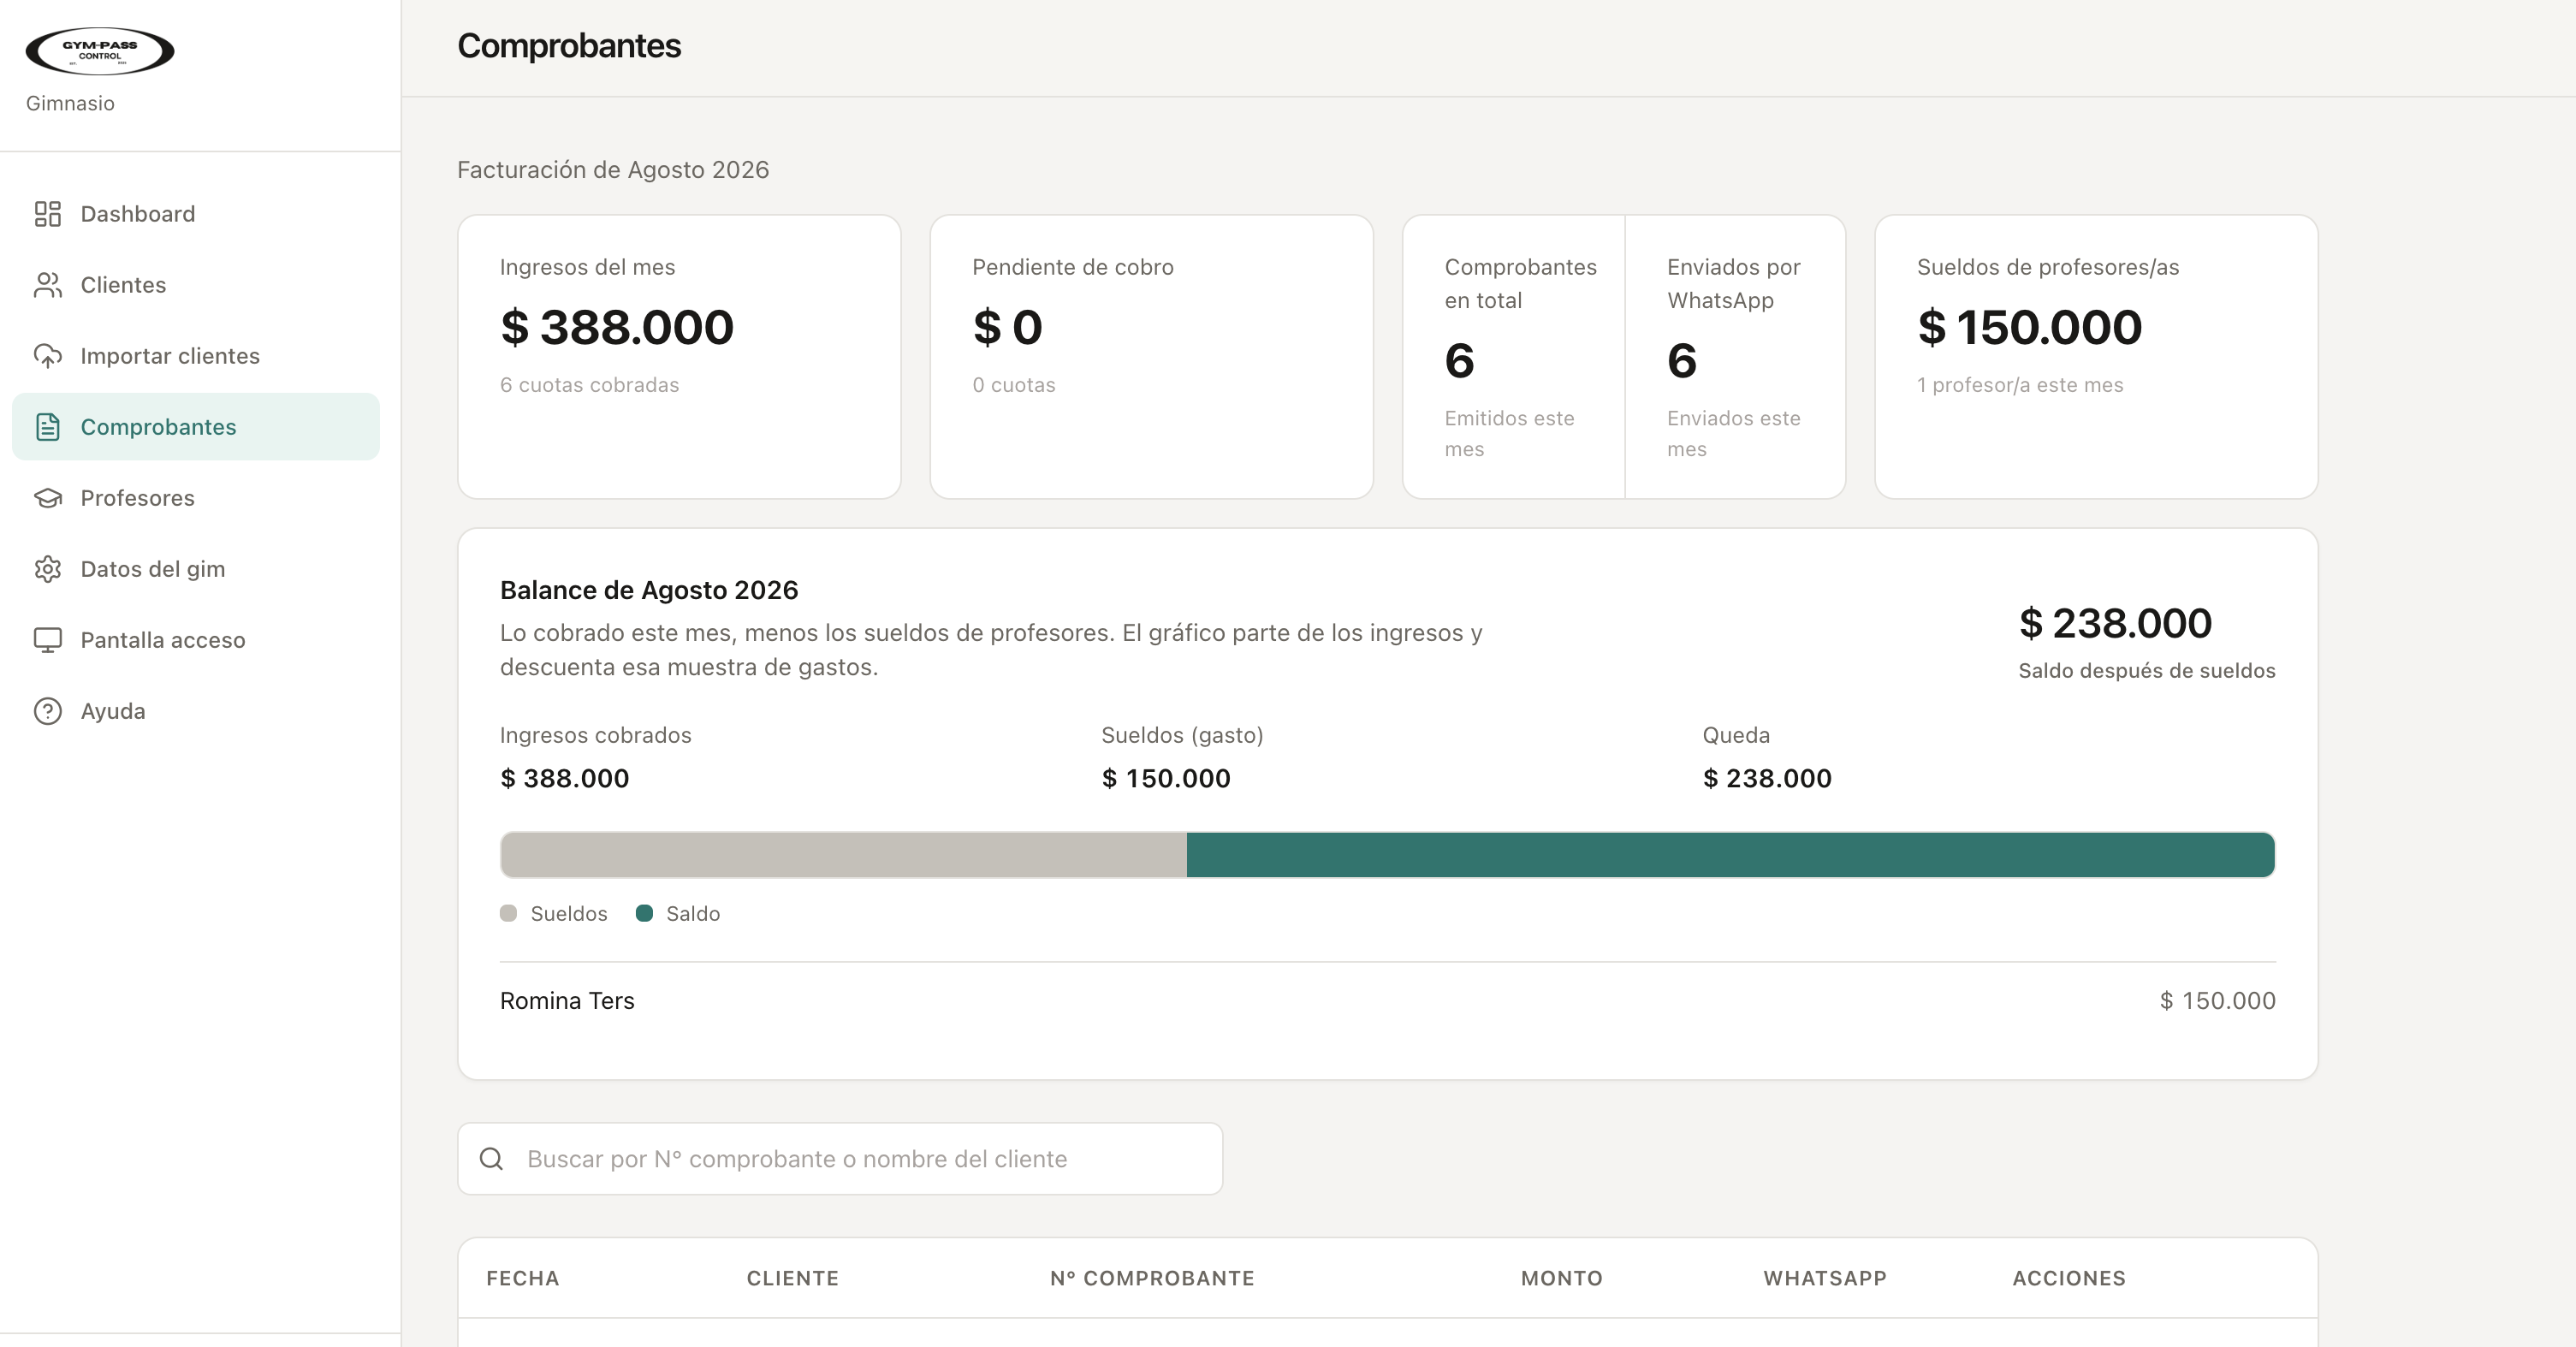The height and width of the screenshot is (1347, 2576).
Task: Click the Clientes people icon
Action: pos(48,285)
